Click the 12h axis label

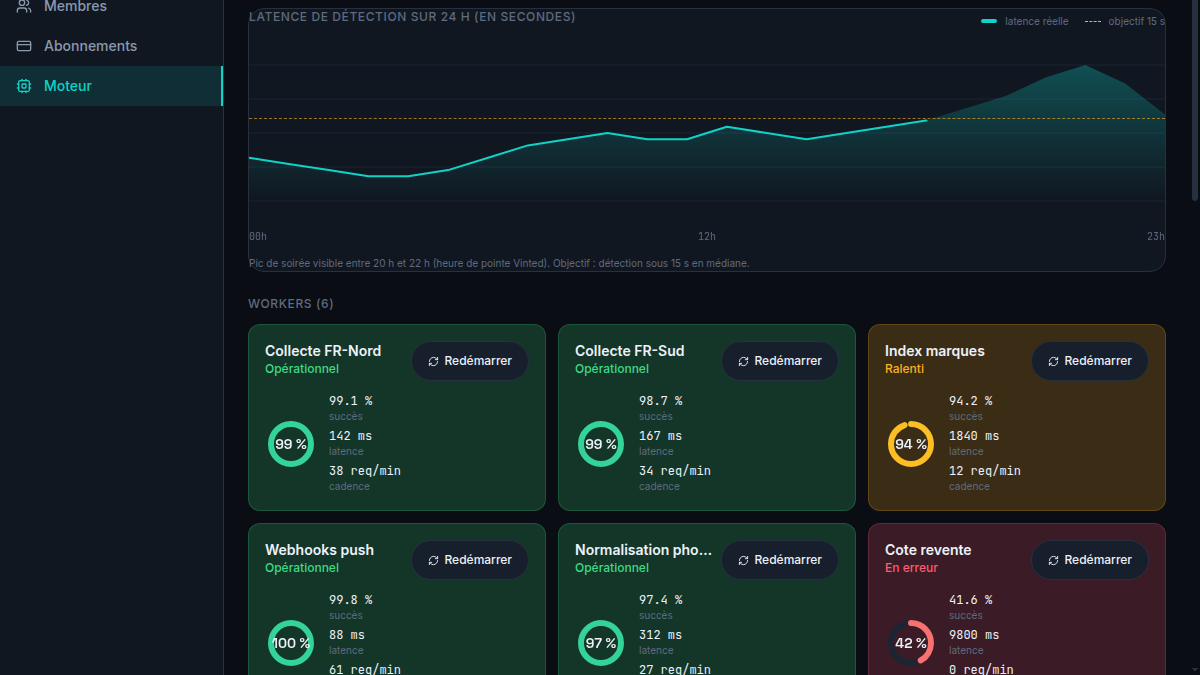pos(707,237)
